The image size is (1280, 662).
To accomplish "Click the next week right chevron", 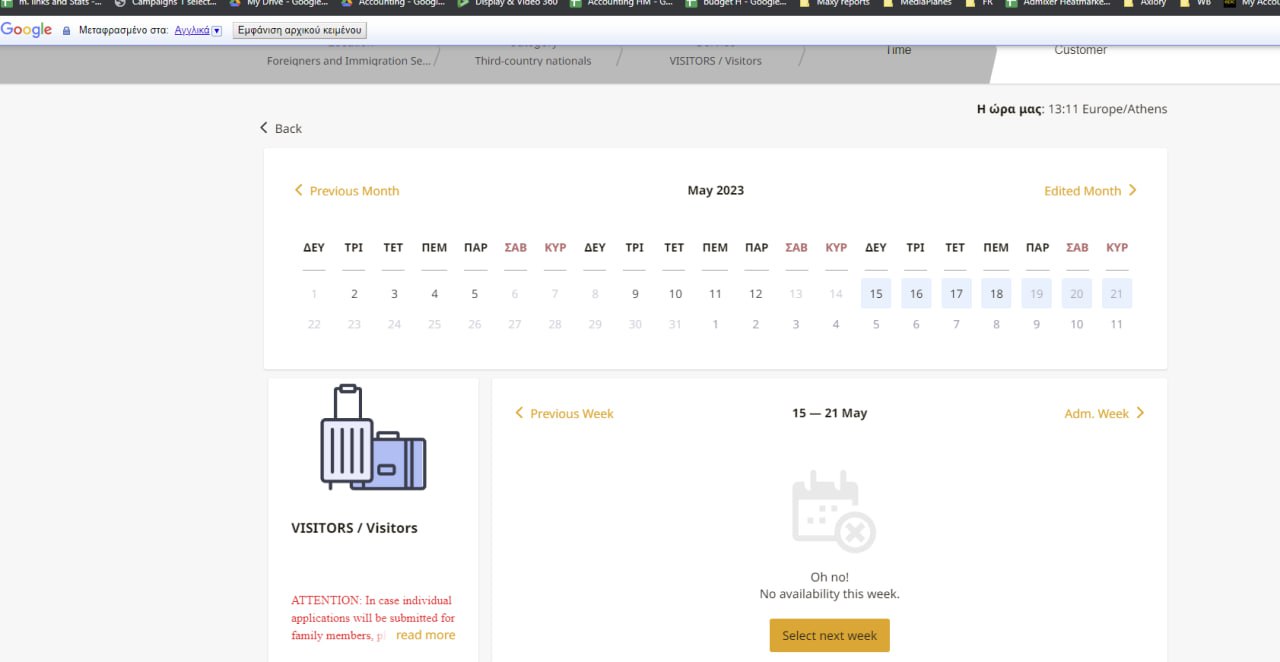I will (x=1140, y=413).
